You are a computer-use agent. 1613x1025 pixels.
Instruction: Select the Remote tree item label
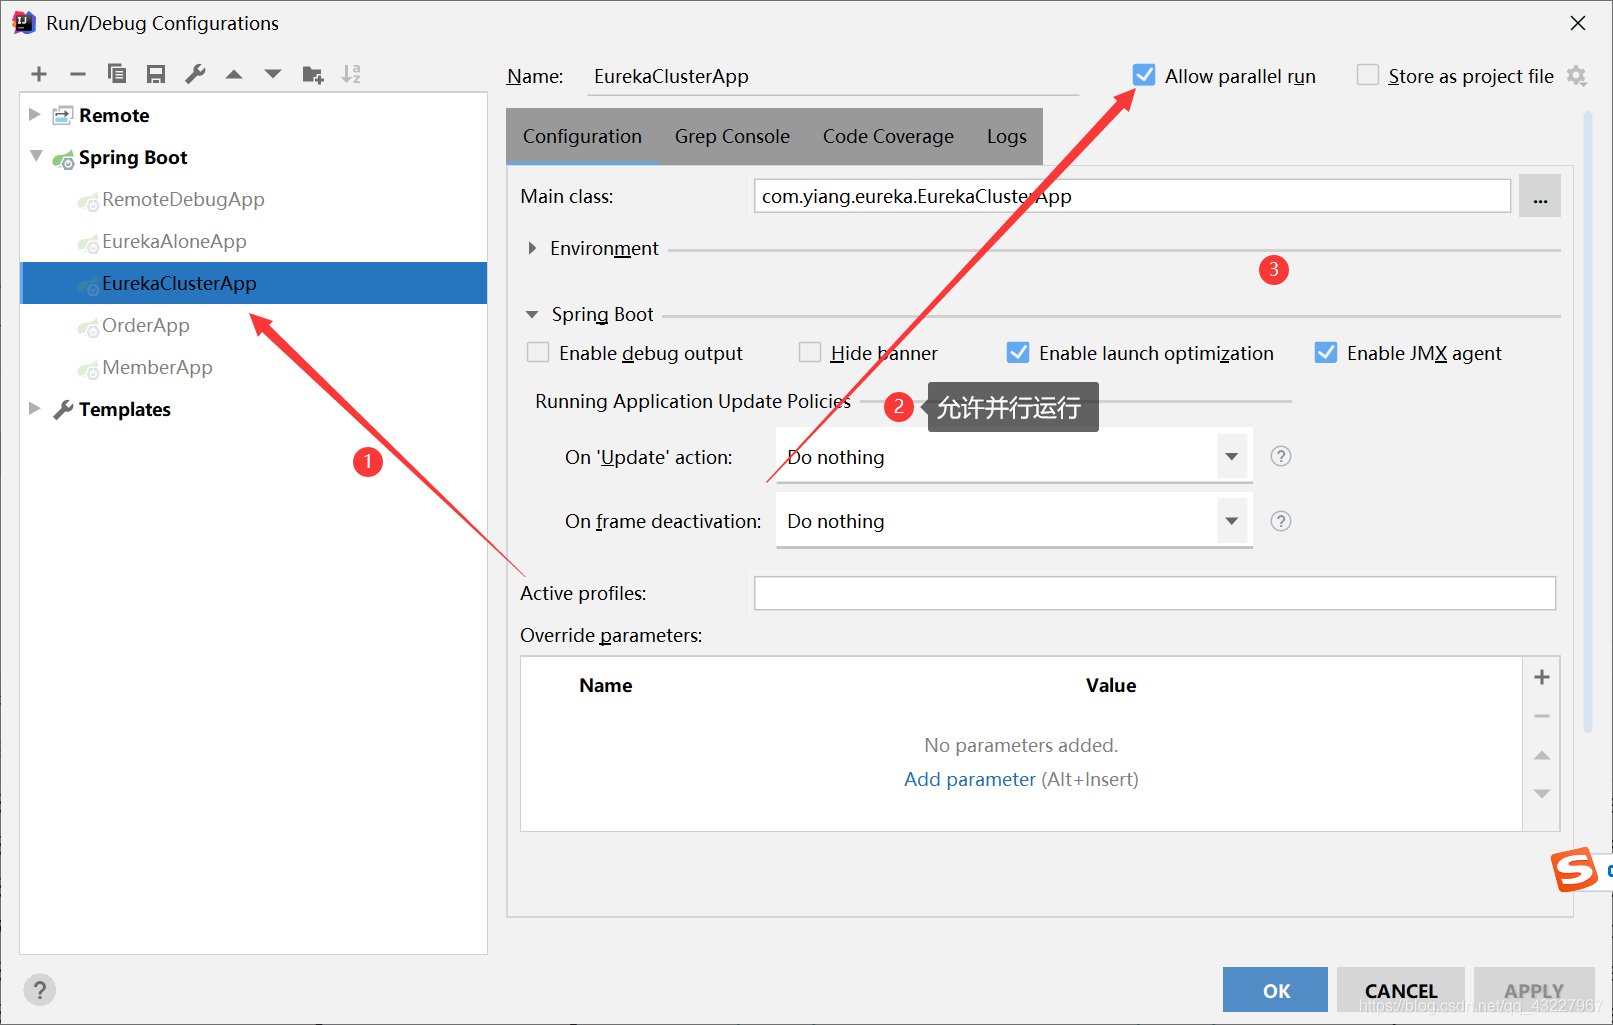pyautogui.click(x=114, y=115)
